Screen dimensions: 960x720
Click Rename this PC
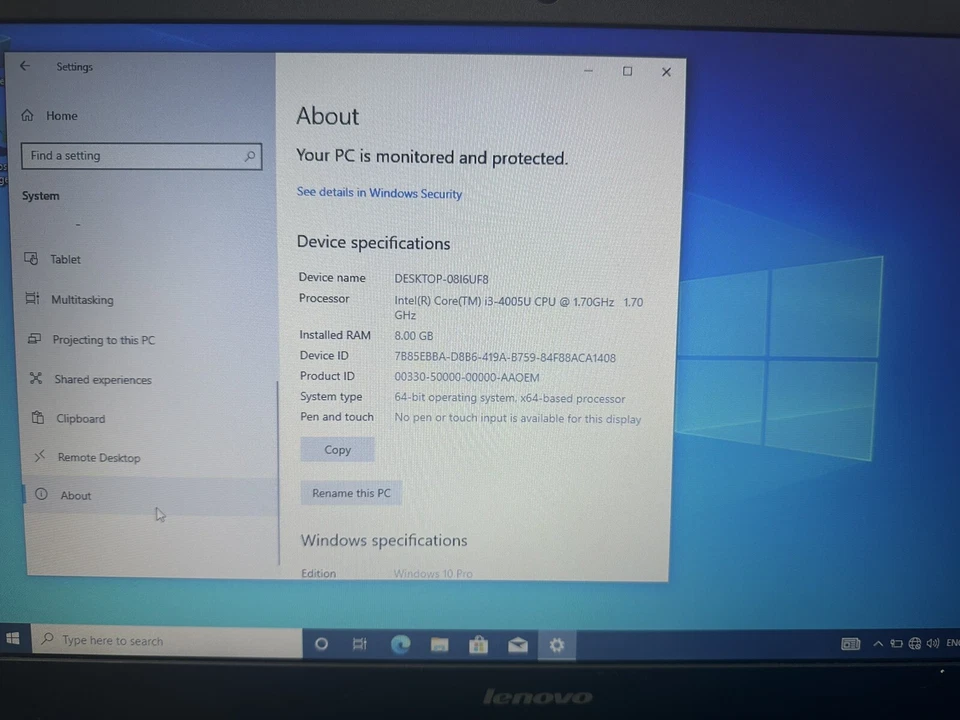coord(351,492)
